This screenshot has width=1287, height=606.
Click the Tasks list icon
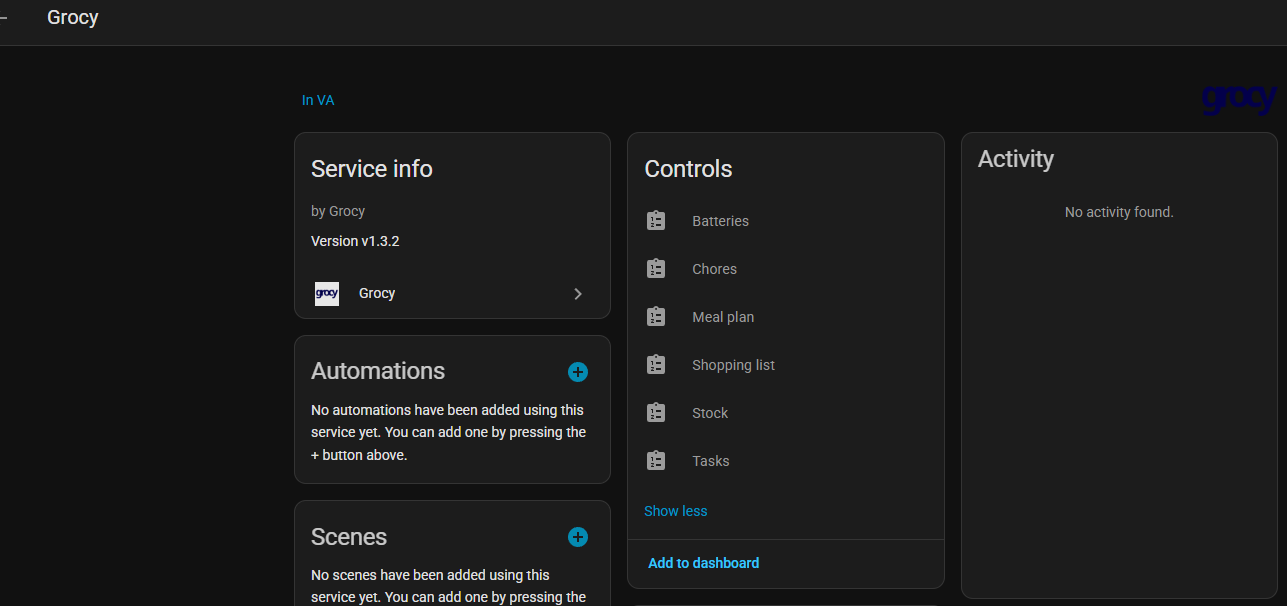pos(656,461)
